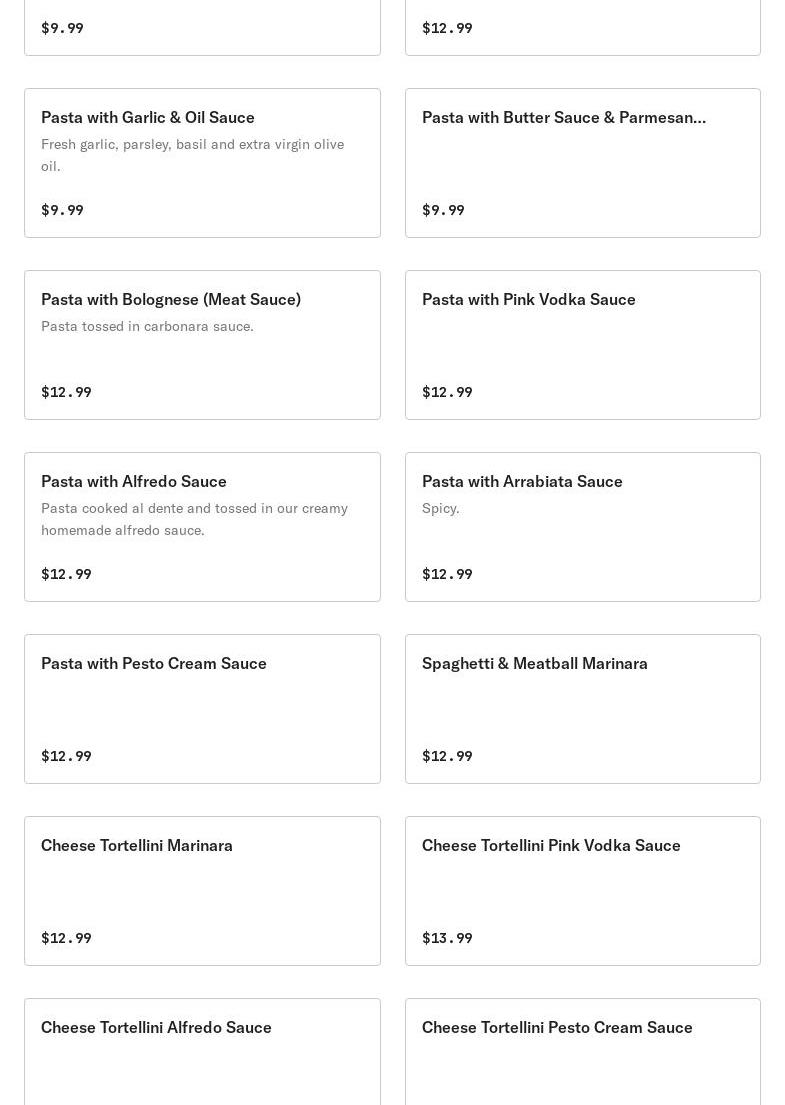Click the partially visible $12.99 top-right item card
Image resolution: width=785 pixels, height=1105 pixels.
(583, 27)
